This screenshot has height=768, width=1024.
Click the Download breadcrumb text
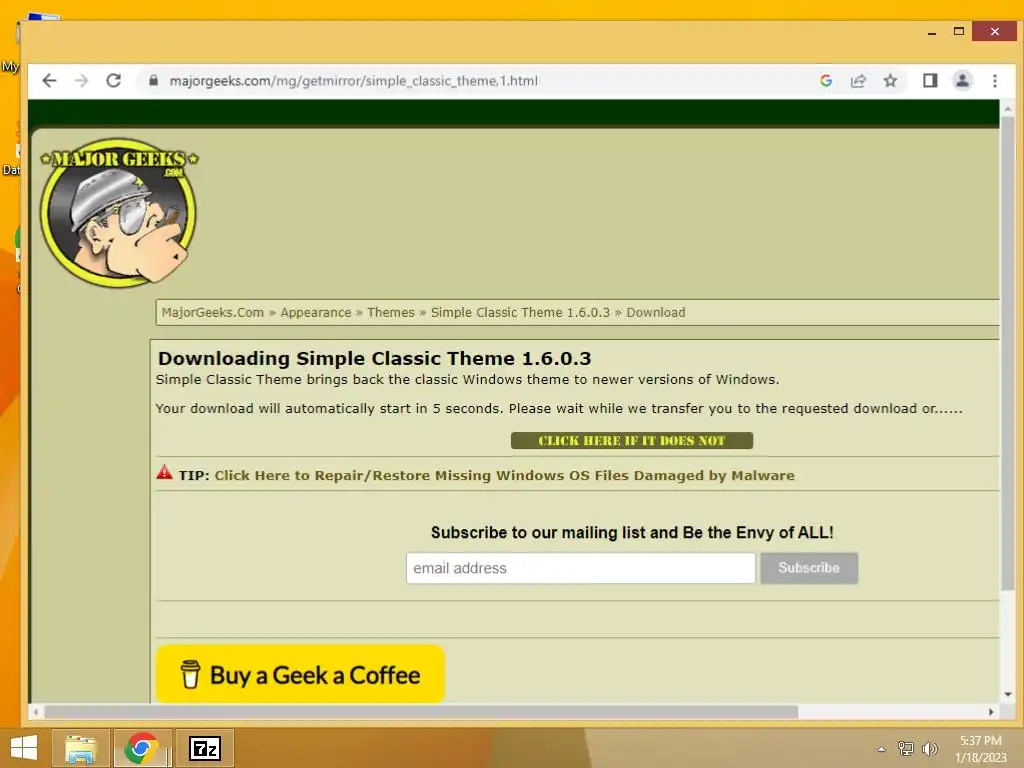[656, 312]
